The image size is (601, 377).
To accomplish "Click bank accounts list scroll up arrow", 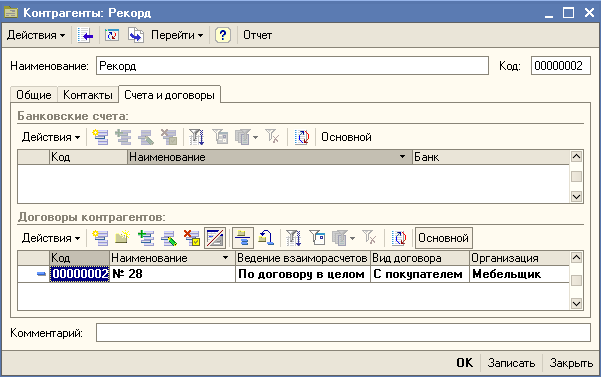I will pyautogui.click(x=576, y=157).
